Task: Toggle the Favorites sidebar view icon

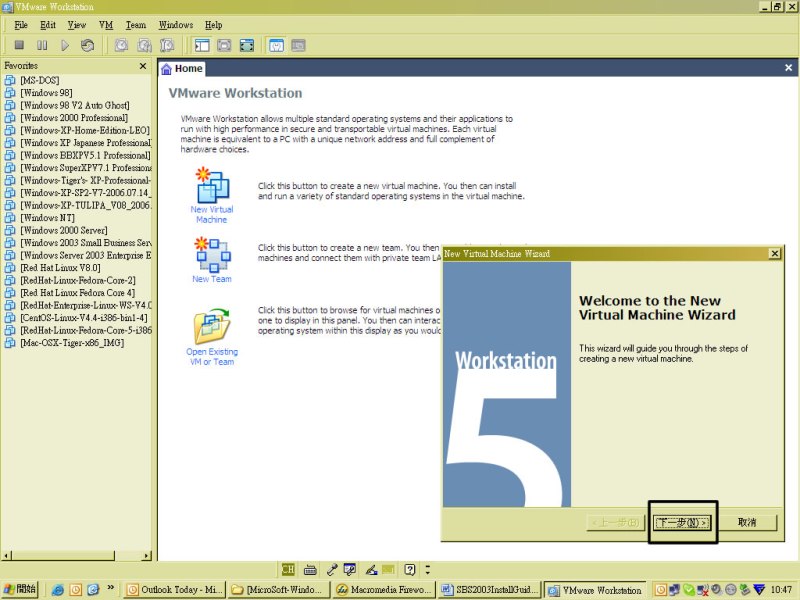Action: 202,45
